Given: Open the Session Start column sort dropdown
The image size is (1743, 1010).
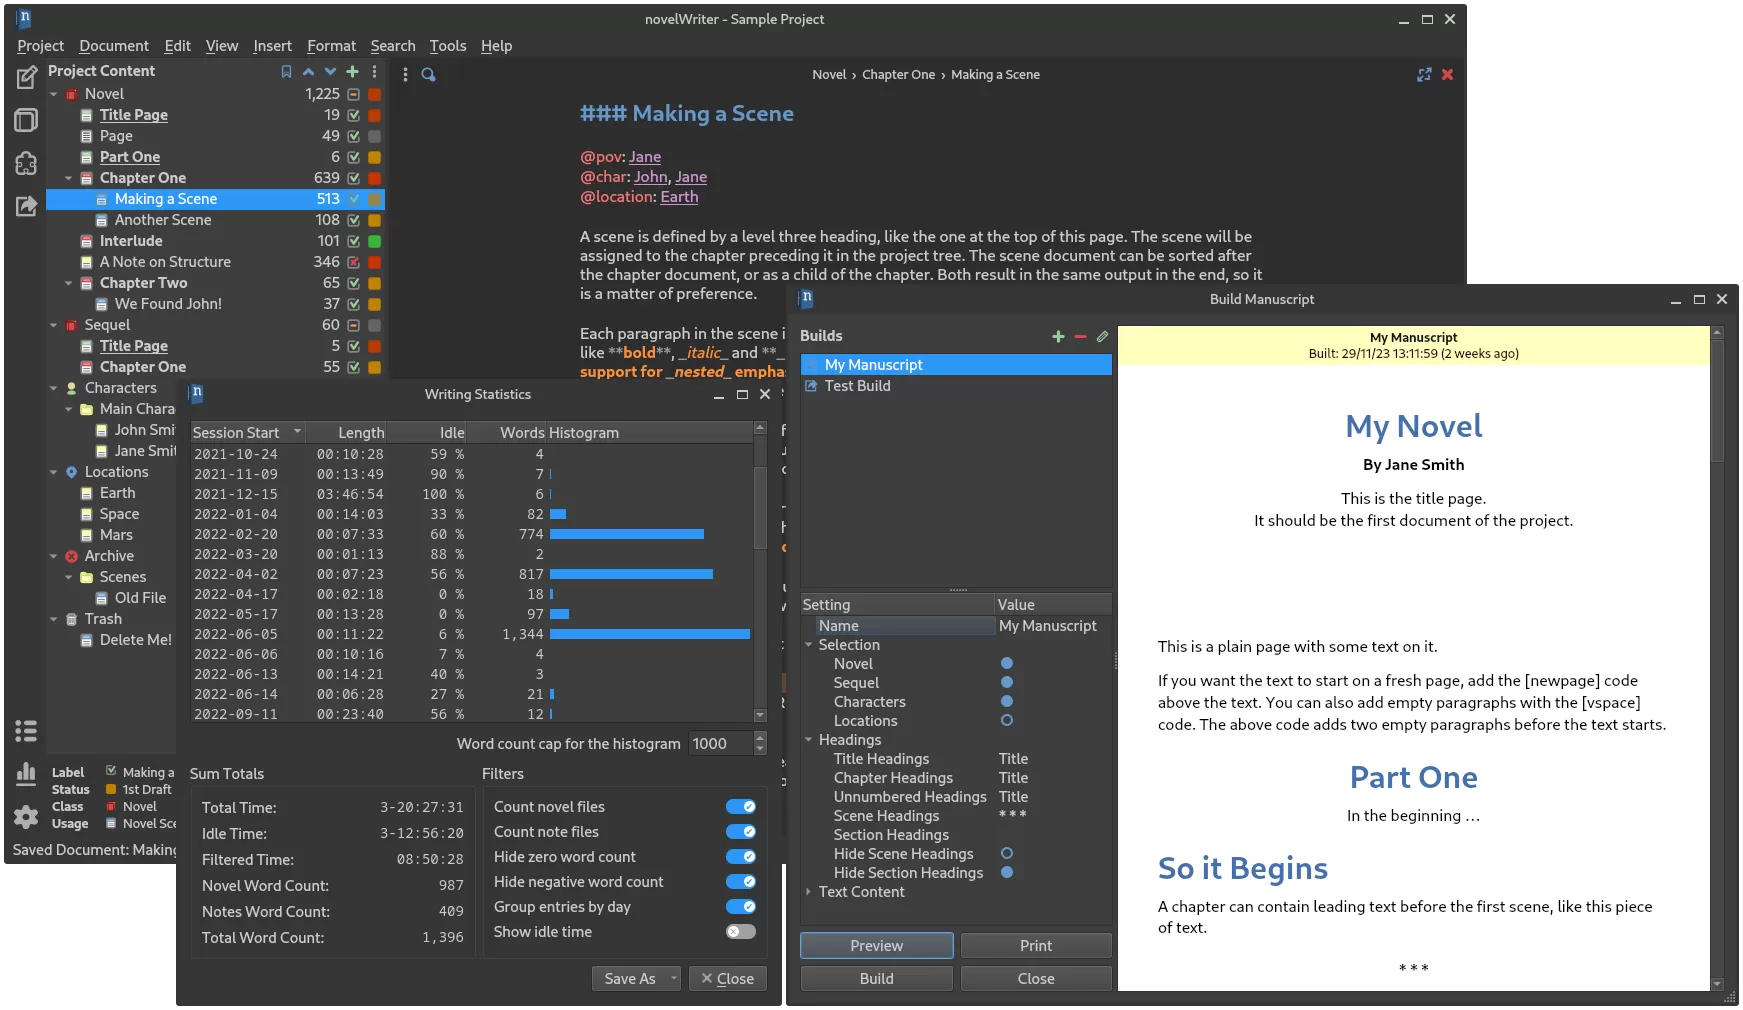Looking at the screenshot, I should tap(297, 432).
